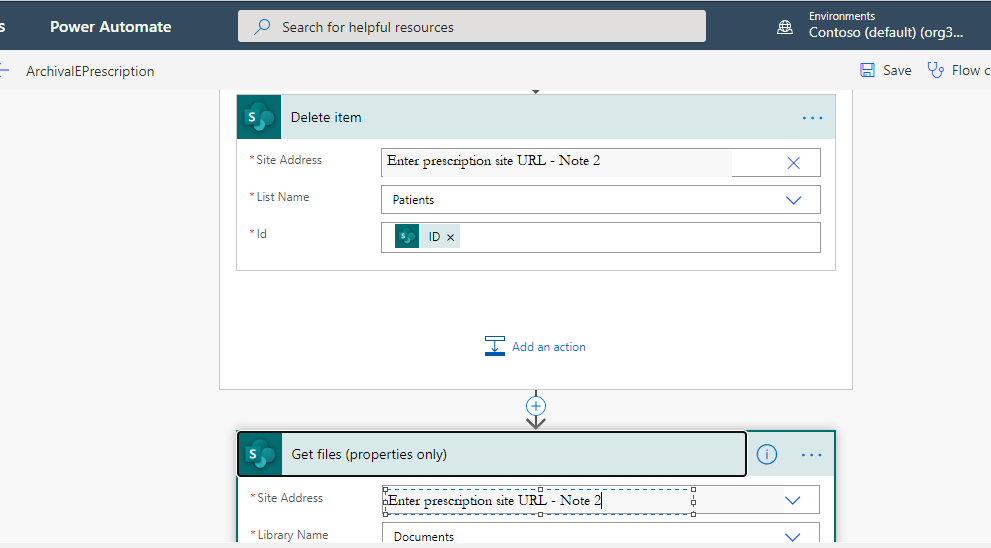Click SharePoint icon on Get files action
991x548 pixels.
click(260, 454)
